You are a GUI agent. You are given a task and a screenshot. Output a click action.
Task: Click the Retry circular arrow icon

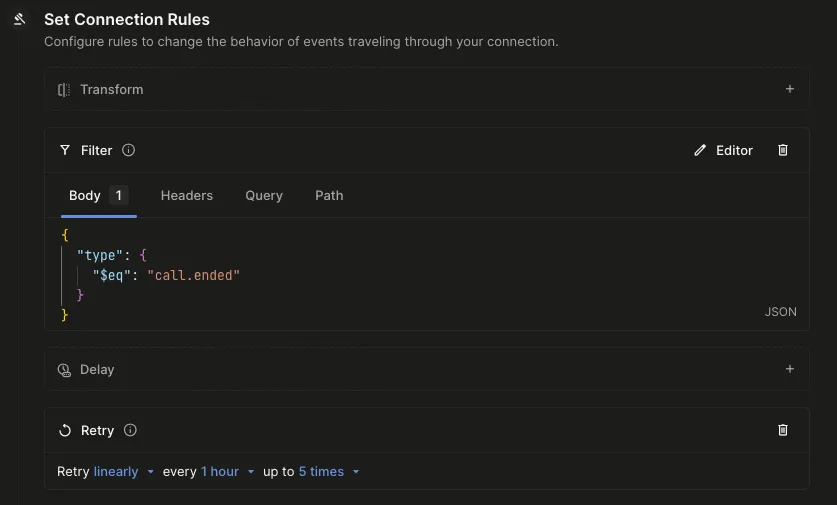click(x=65, y=431)
